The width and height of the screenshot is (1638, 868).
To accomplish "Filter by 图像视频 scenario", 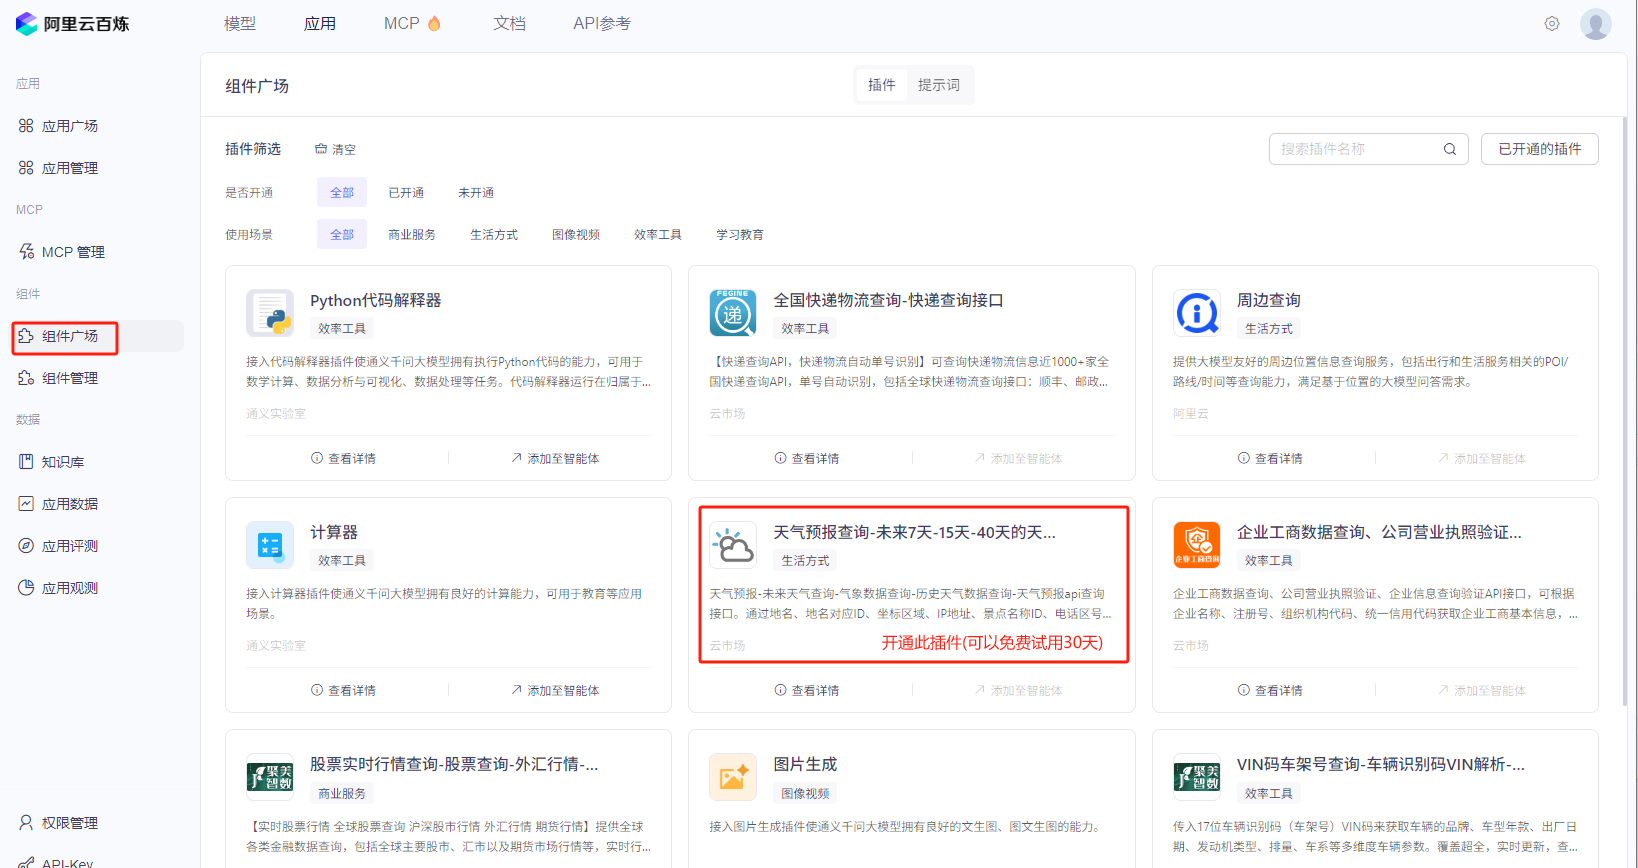I will 576,234.
